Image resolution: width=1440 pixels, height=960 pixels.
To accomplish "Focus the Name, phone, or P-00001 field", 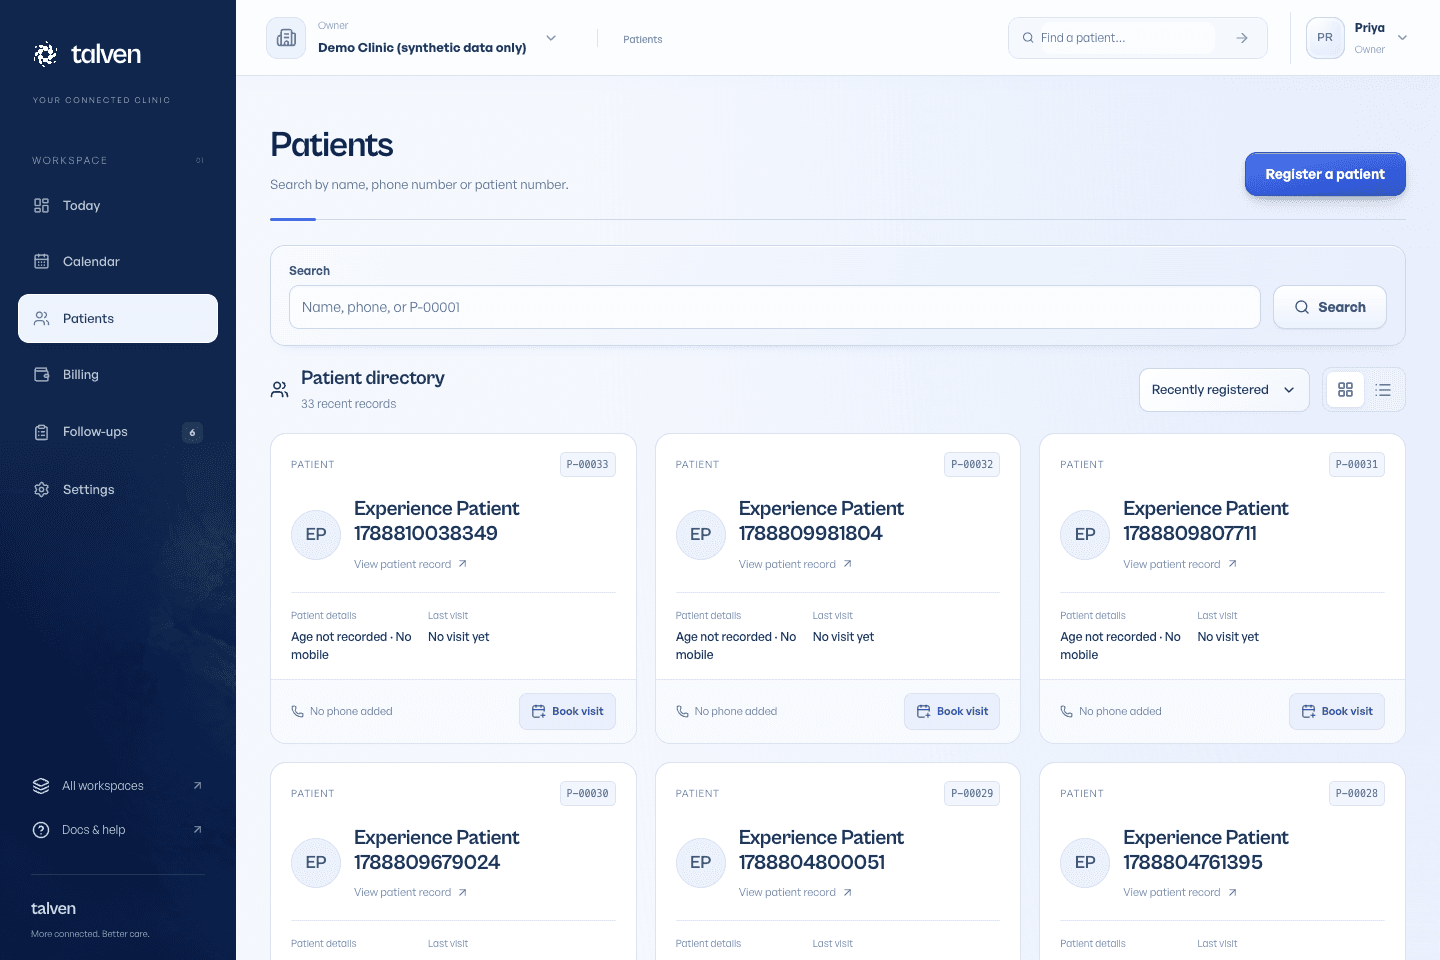I will [x=775, y=307].
